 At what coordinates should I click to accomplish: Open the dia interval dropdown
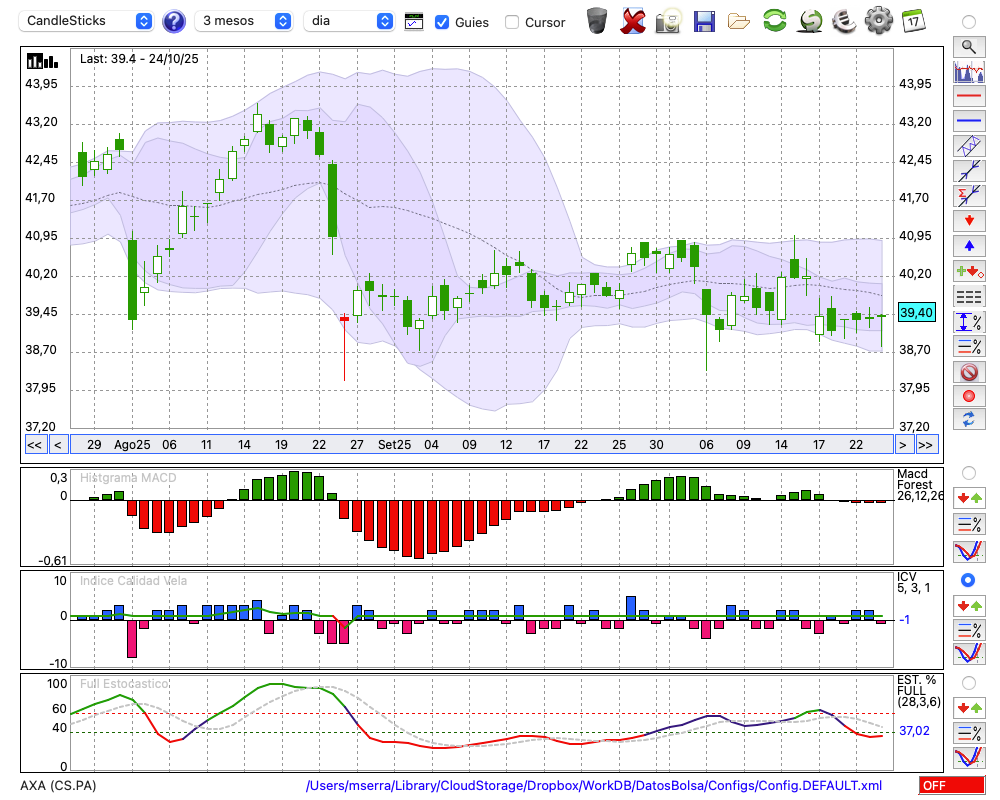pos(350,21)
